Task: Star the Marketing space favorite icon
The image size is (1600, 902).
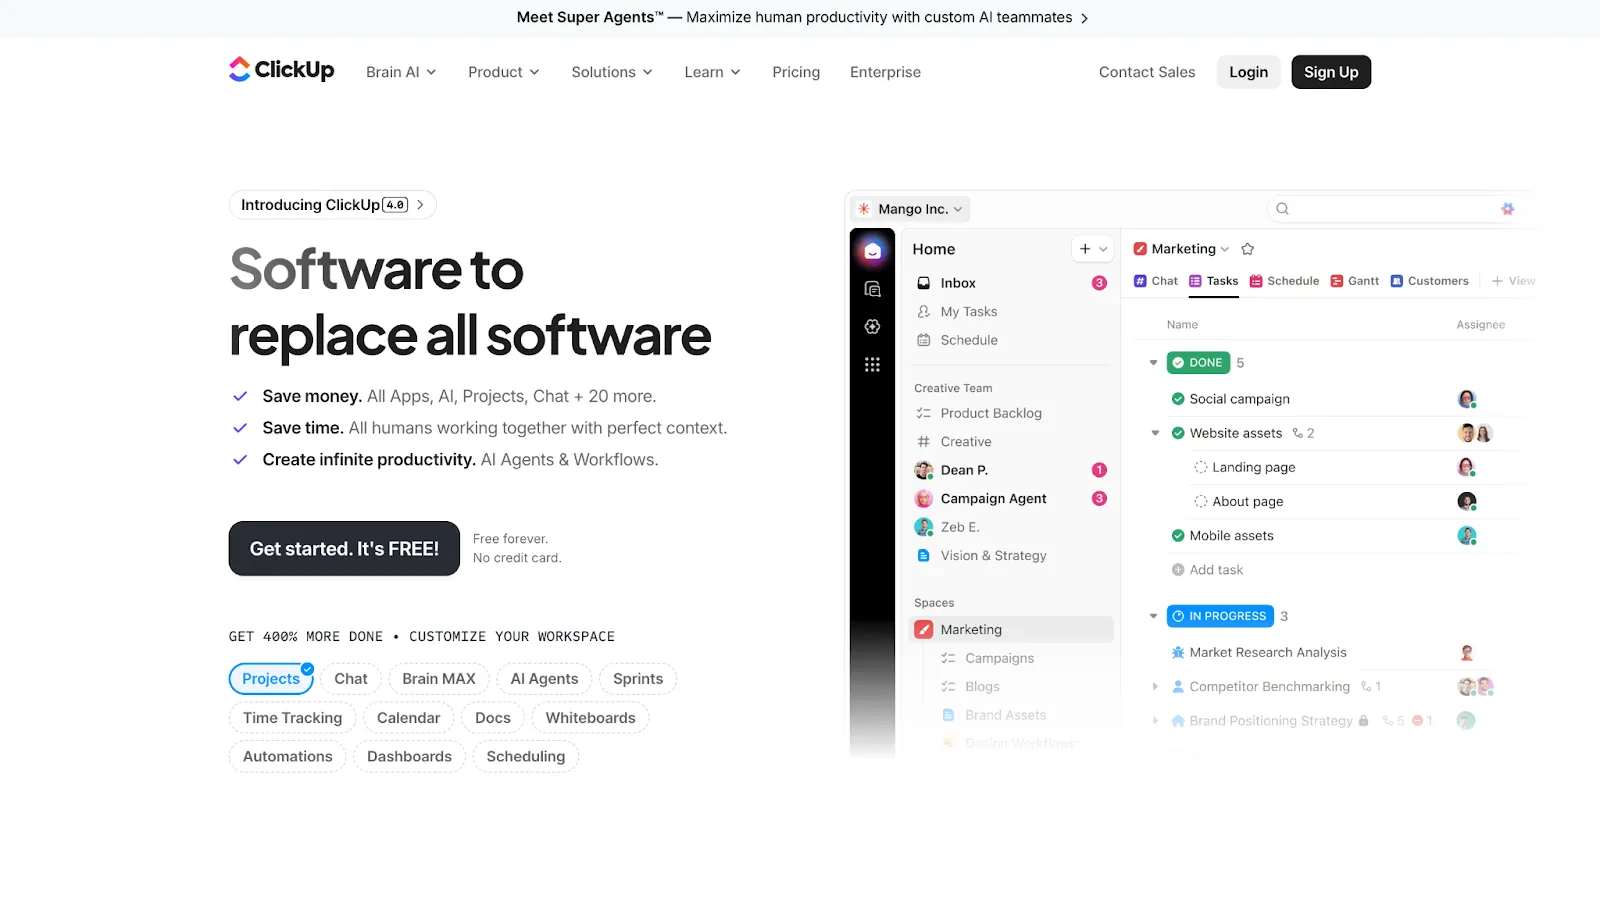Action: pos(1247,249)
